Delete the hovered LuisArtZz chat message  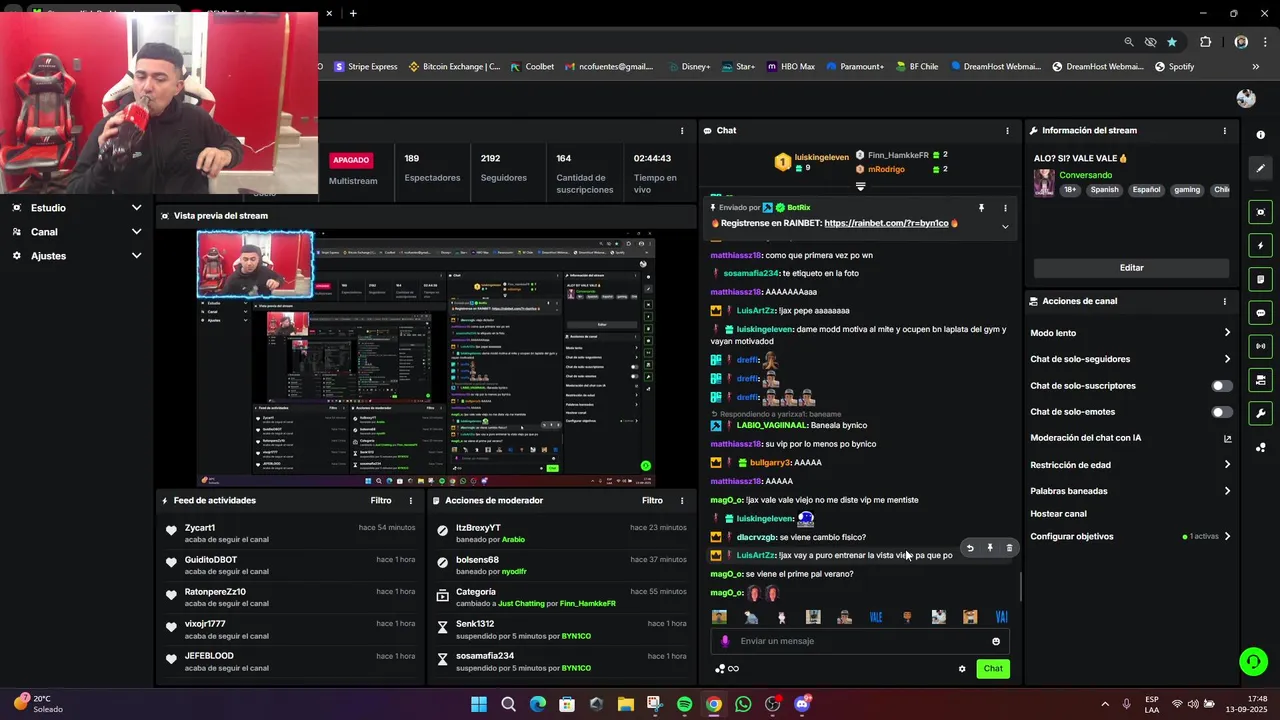[1009, 548]
